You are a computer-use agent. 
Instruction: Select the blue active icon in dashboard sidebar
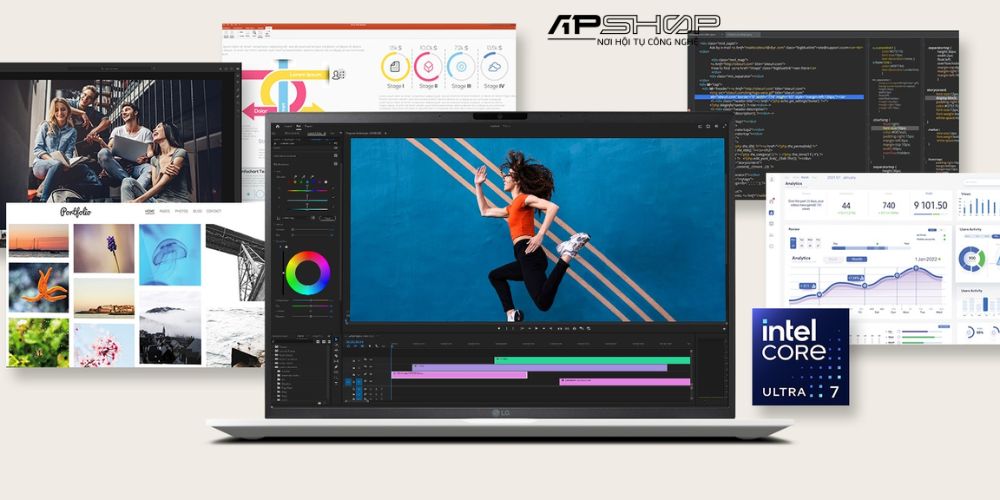771,212
